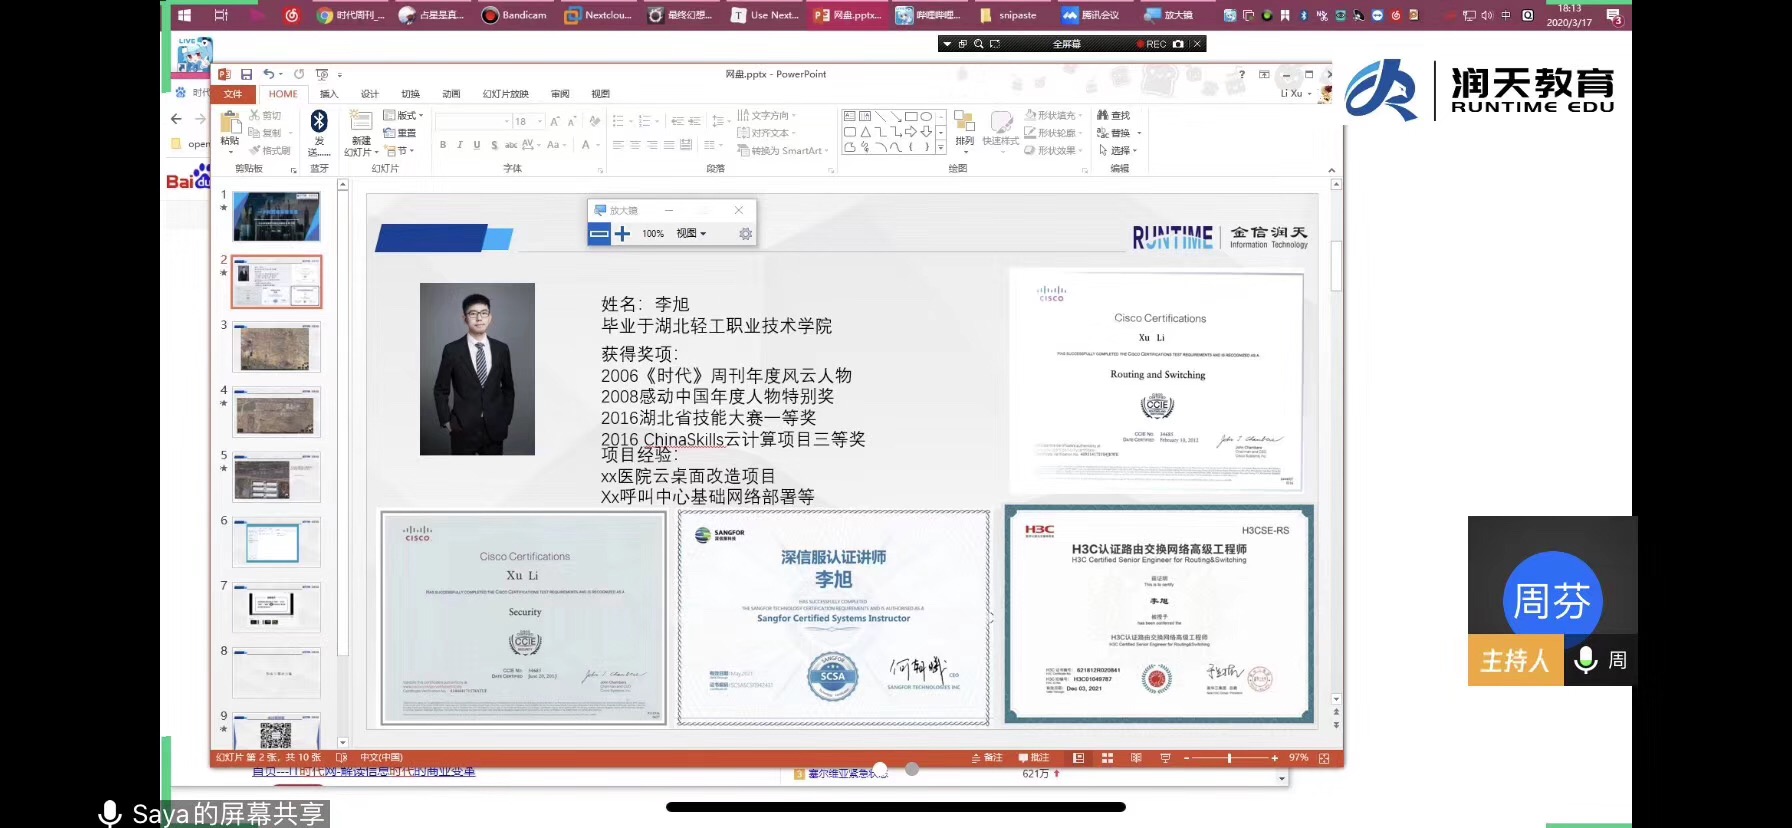The height and width of the screenshot is (828, 1792).
Task: Click the New Slide icon
Action: tap(361, 123)
